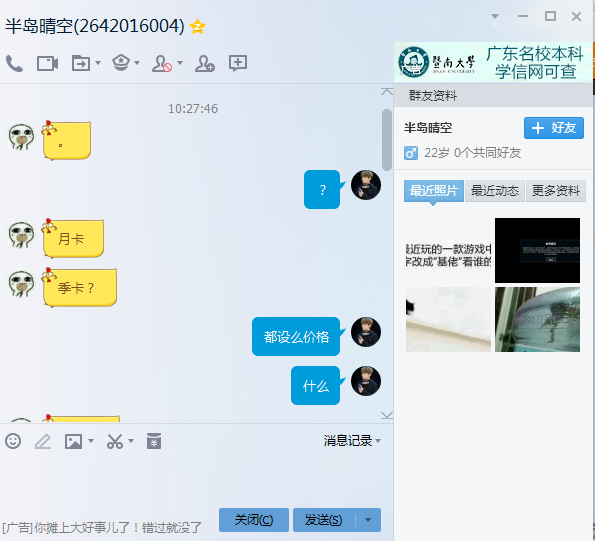Open the green glass photo thumbnail
The width and height of the screenshot is (595, 541).
pos(537,319)
